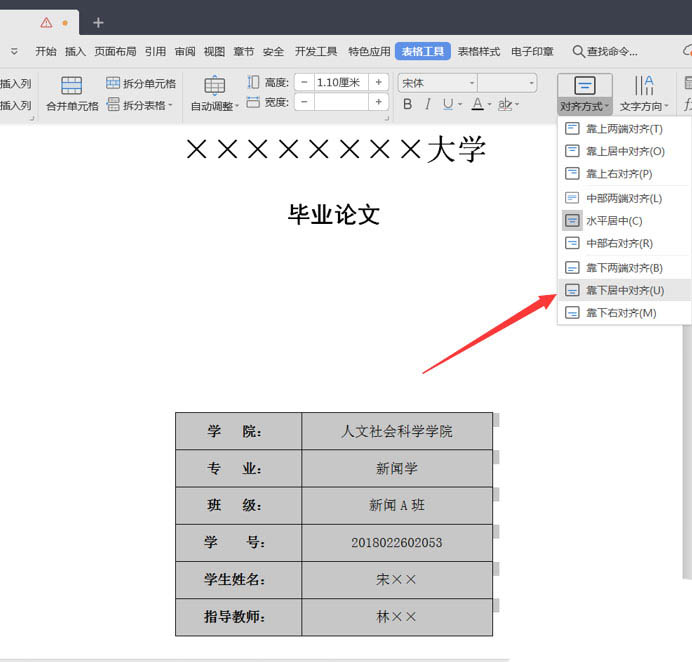Click the 拆分单元格 (split cells) icon

point(113,83)
